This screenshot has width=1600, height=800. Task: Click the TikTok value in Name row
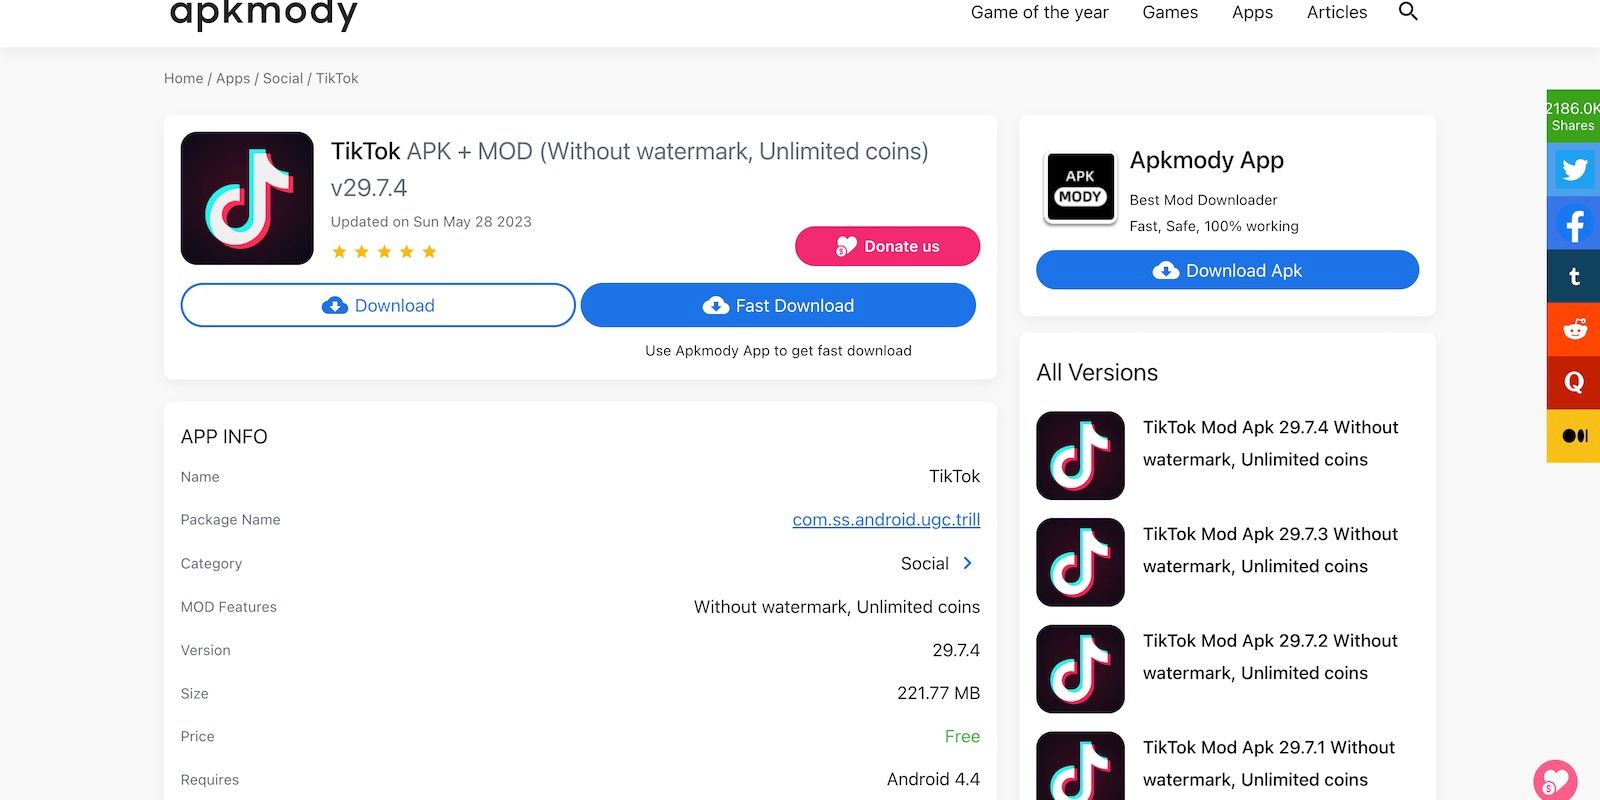pyautogui.click(x=954, y=476)
